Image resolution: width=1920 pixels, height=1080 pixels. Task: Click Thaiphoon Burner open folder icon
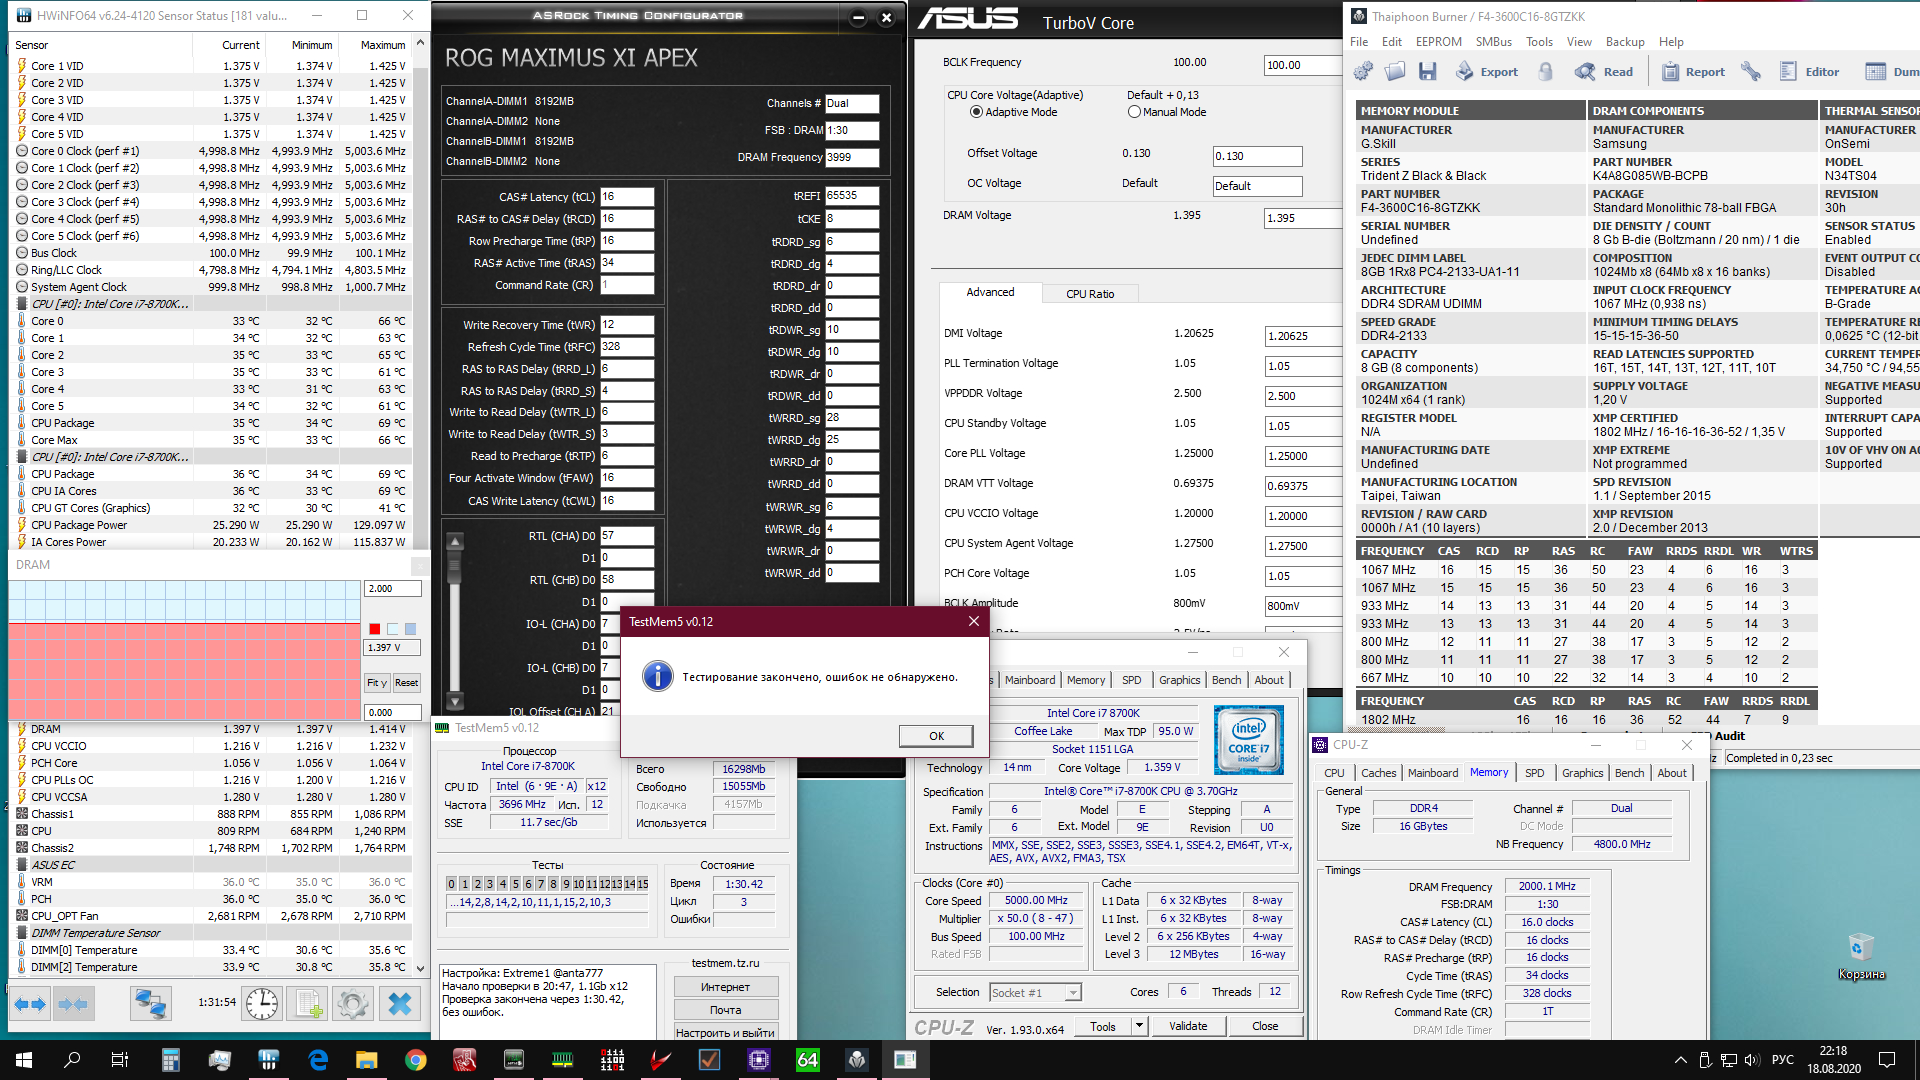(1395, 71)
